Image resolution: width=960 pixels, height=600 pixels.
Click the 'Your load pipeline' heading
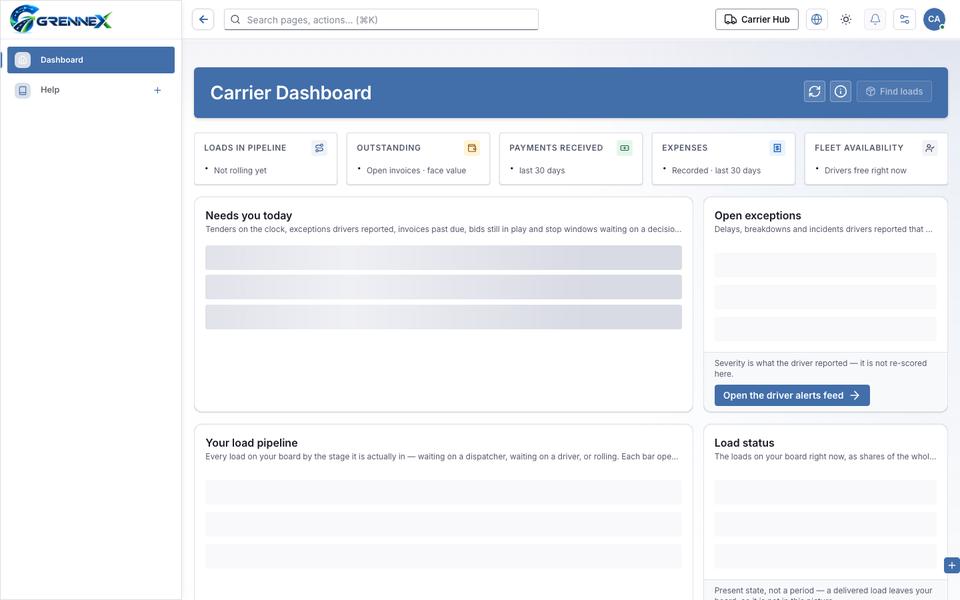[x=252, y=443]
